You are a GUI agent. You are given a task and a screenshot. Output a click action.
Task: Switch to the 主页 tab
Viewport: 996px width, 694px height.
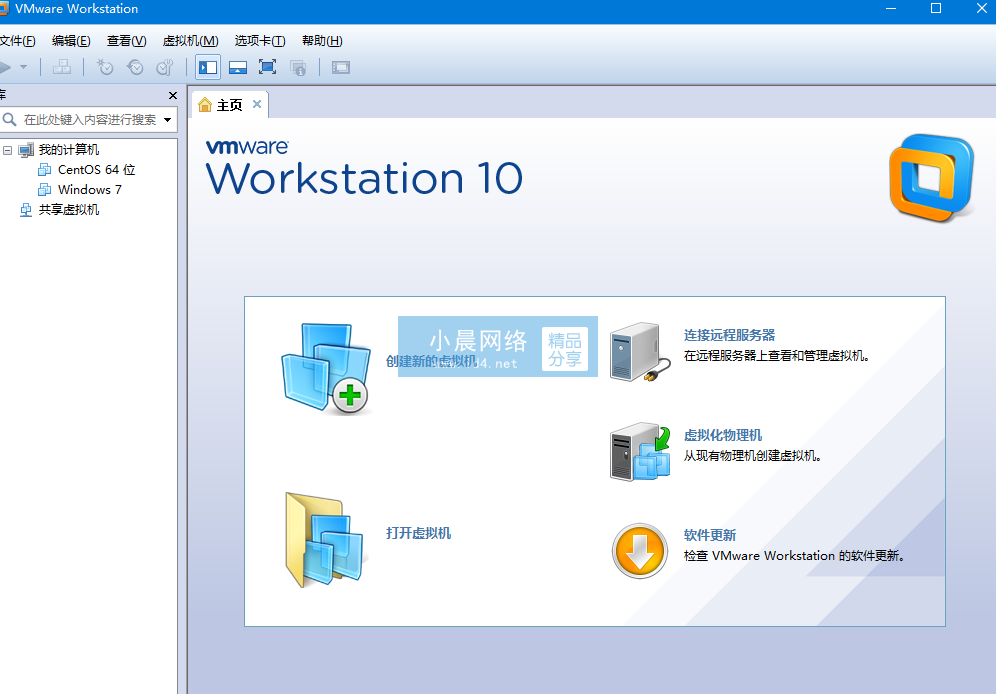tap(229, 105)
